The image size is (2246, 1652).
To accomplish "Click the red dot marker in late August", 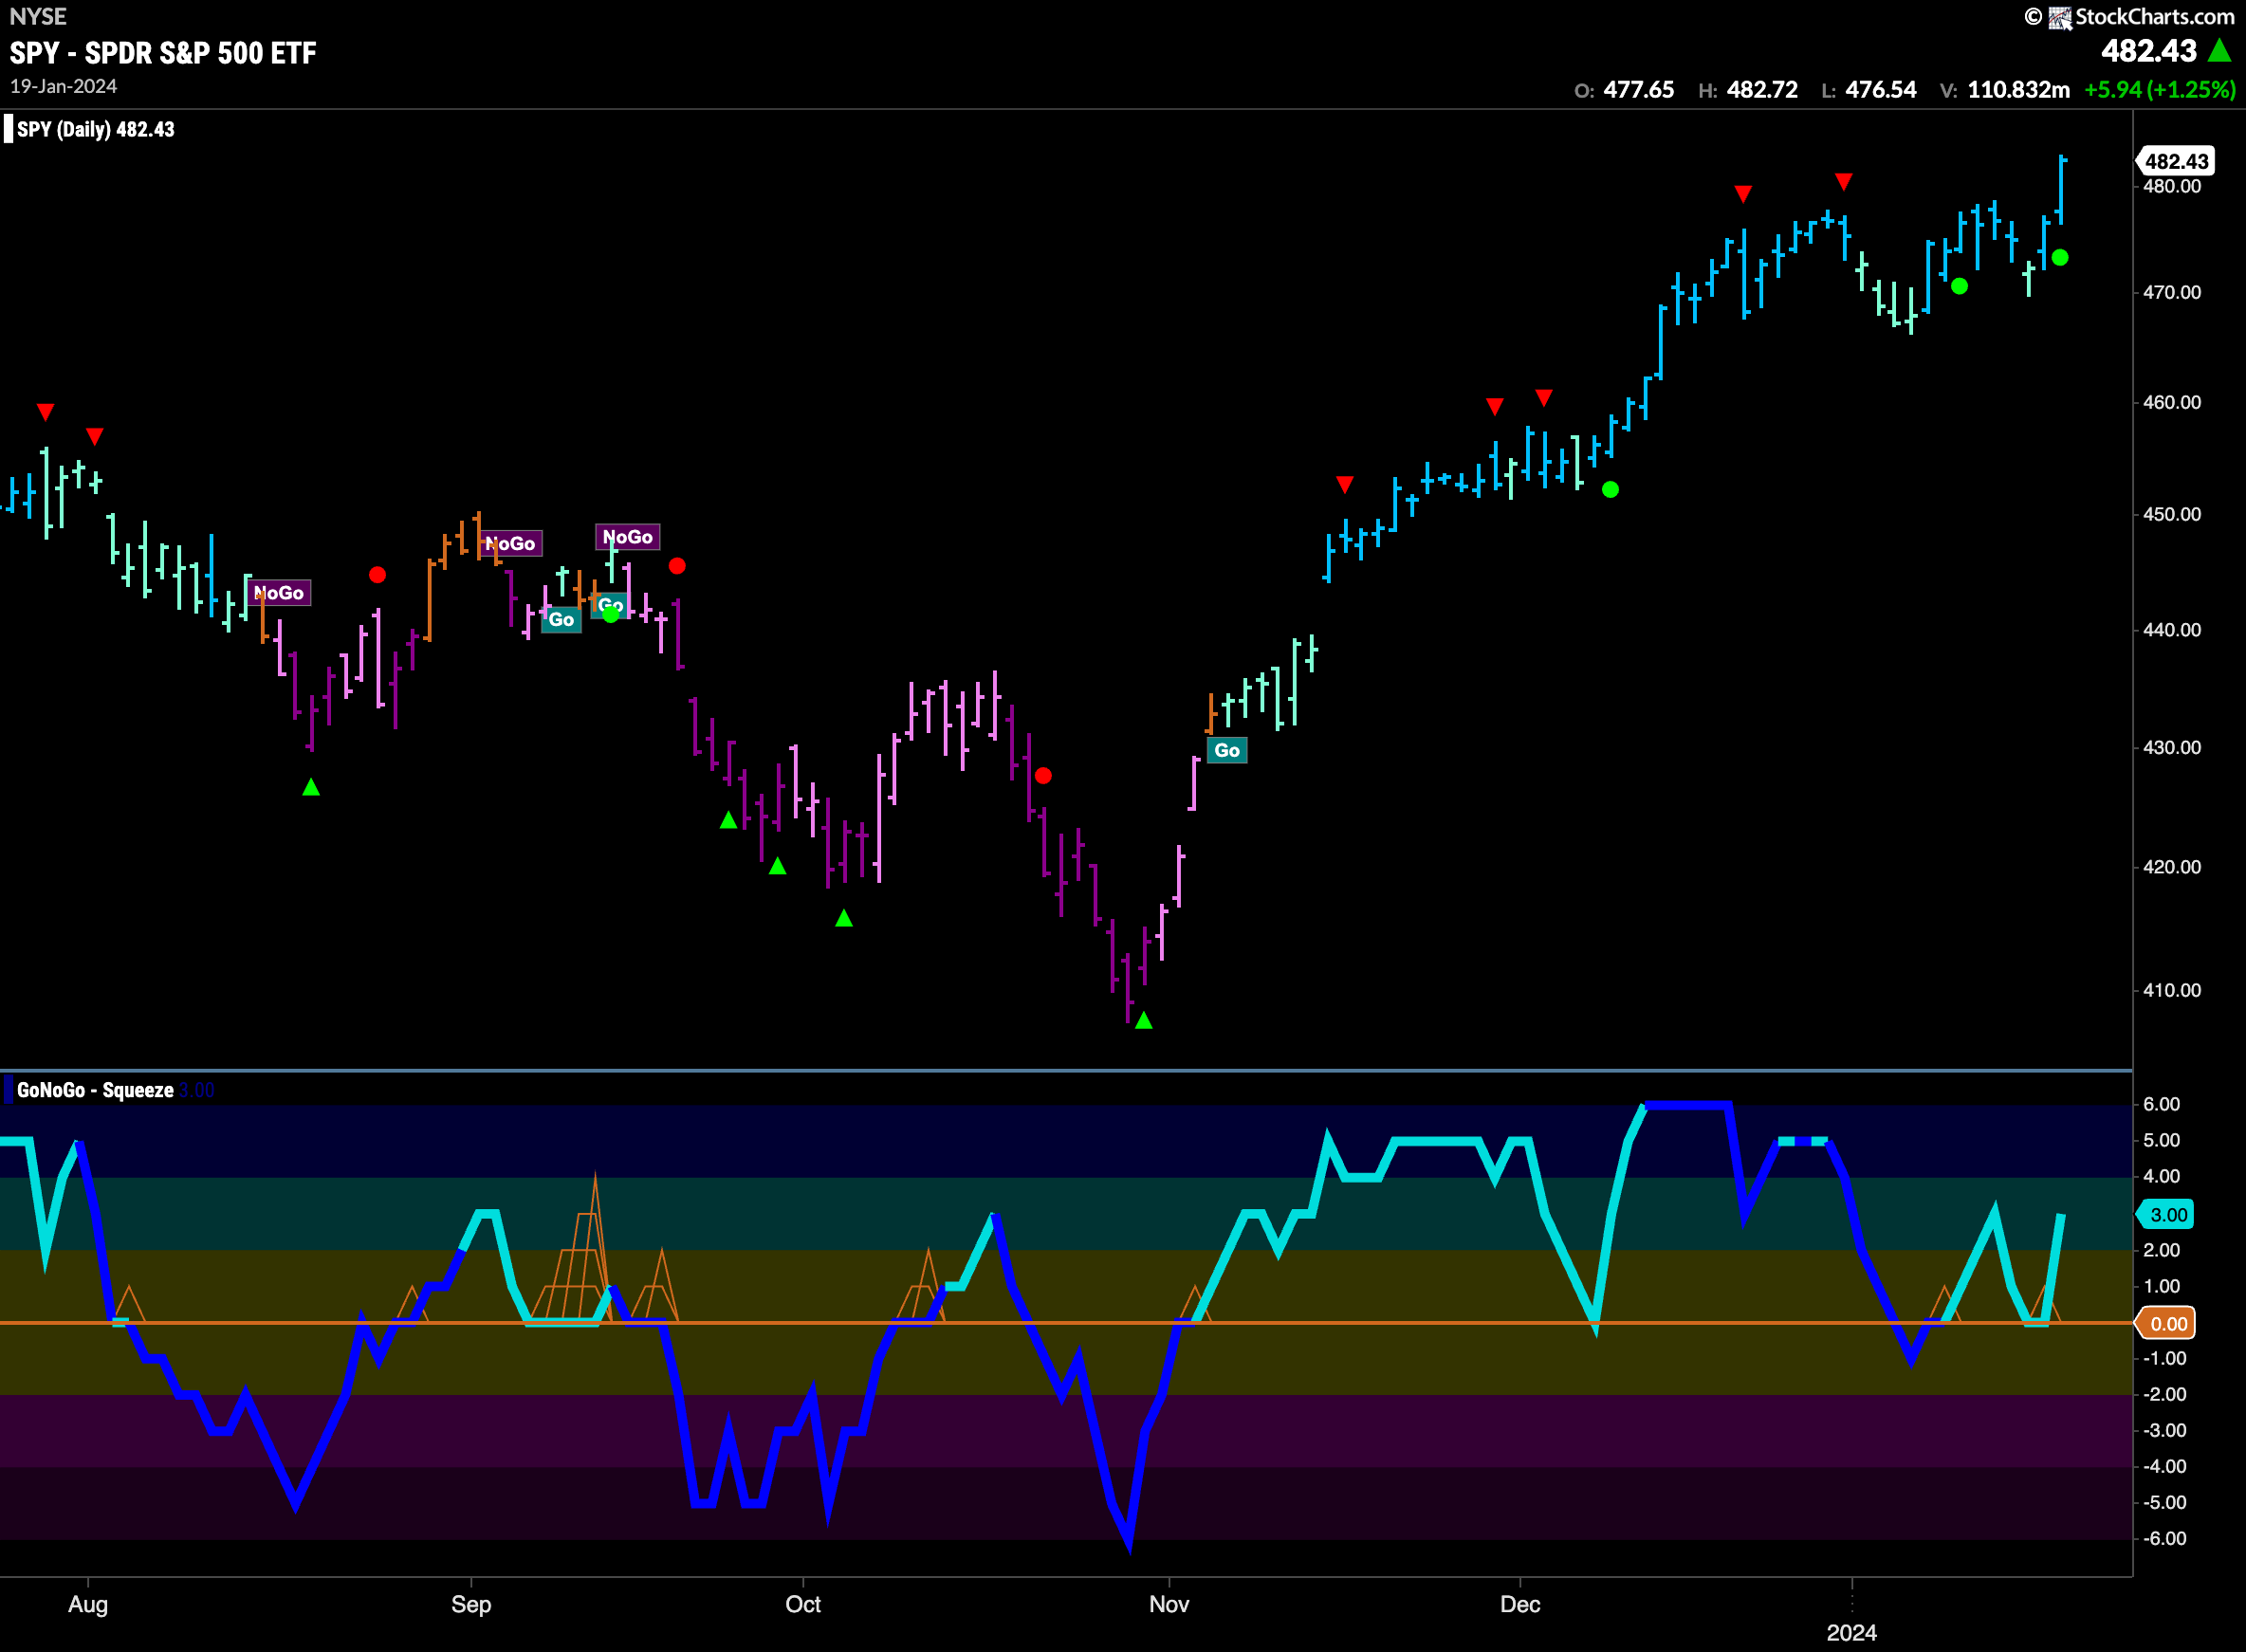I will (377, 575).
